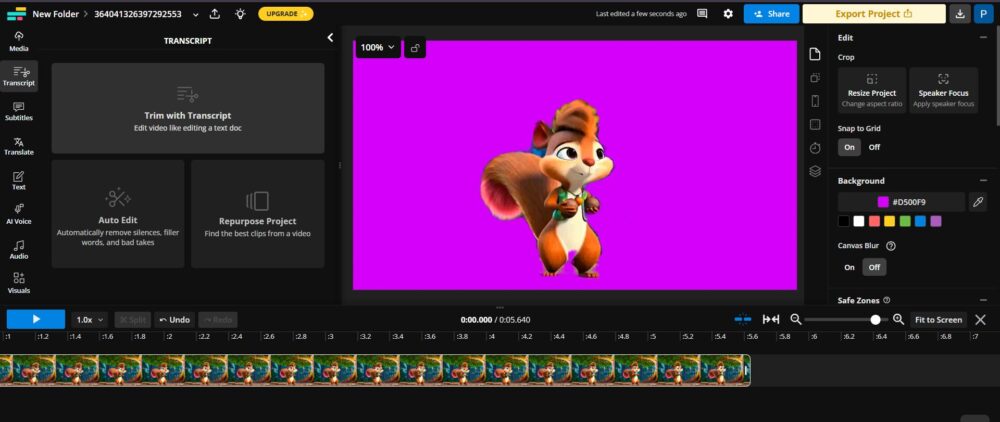Show Canvas Blur help info icon
Viewport: 1000px width, 422px height.
pos(891,245)
